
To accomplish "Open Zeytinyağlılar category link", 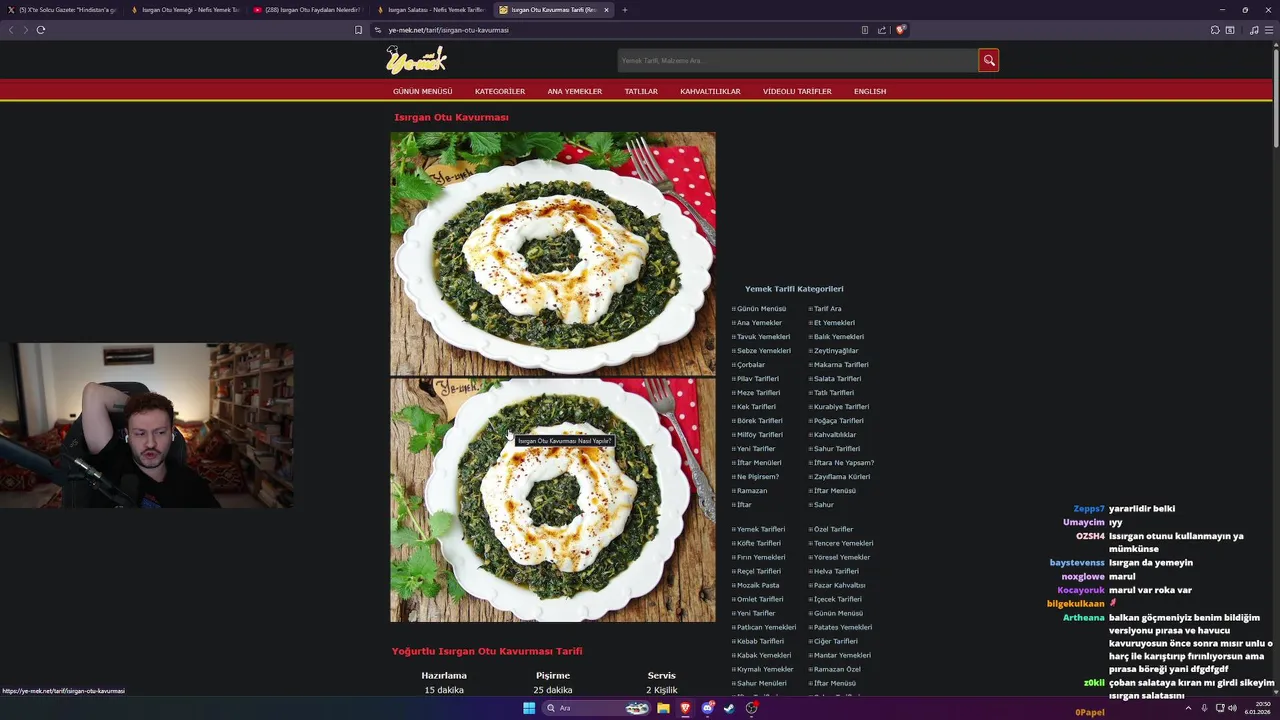I will point(836,351).
